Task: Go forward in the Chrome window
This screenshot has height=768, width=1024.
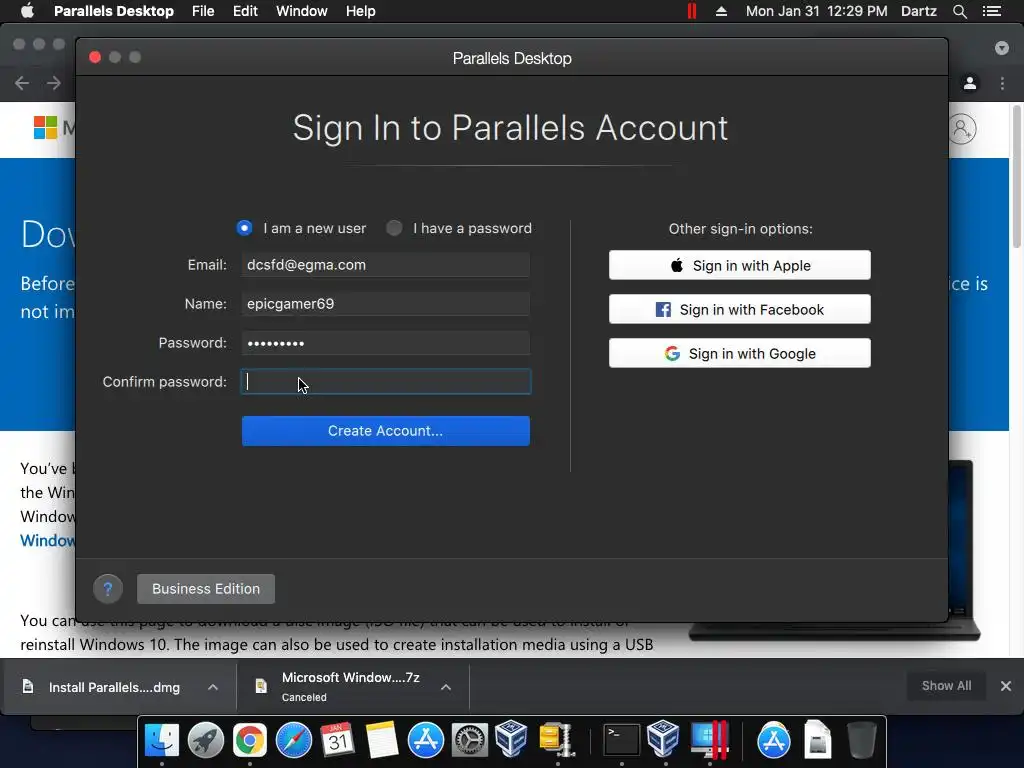Action: point(54,83)
